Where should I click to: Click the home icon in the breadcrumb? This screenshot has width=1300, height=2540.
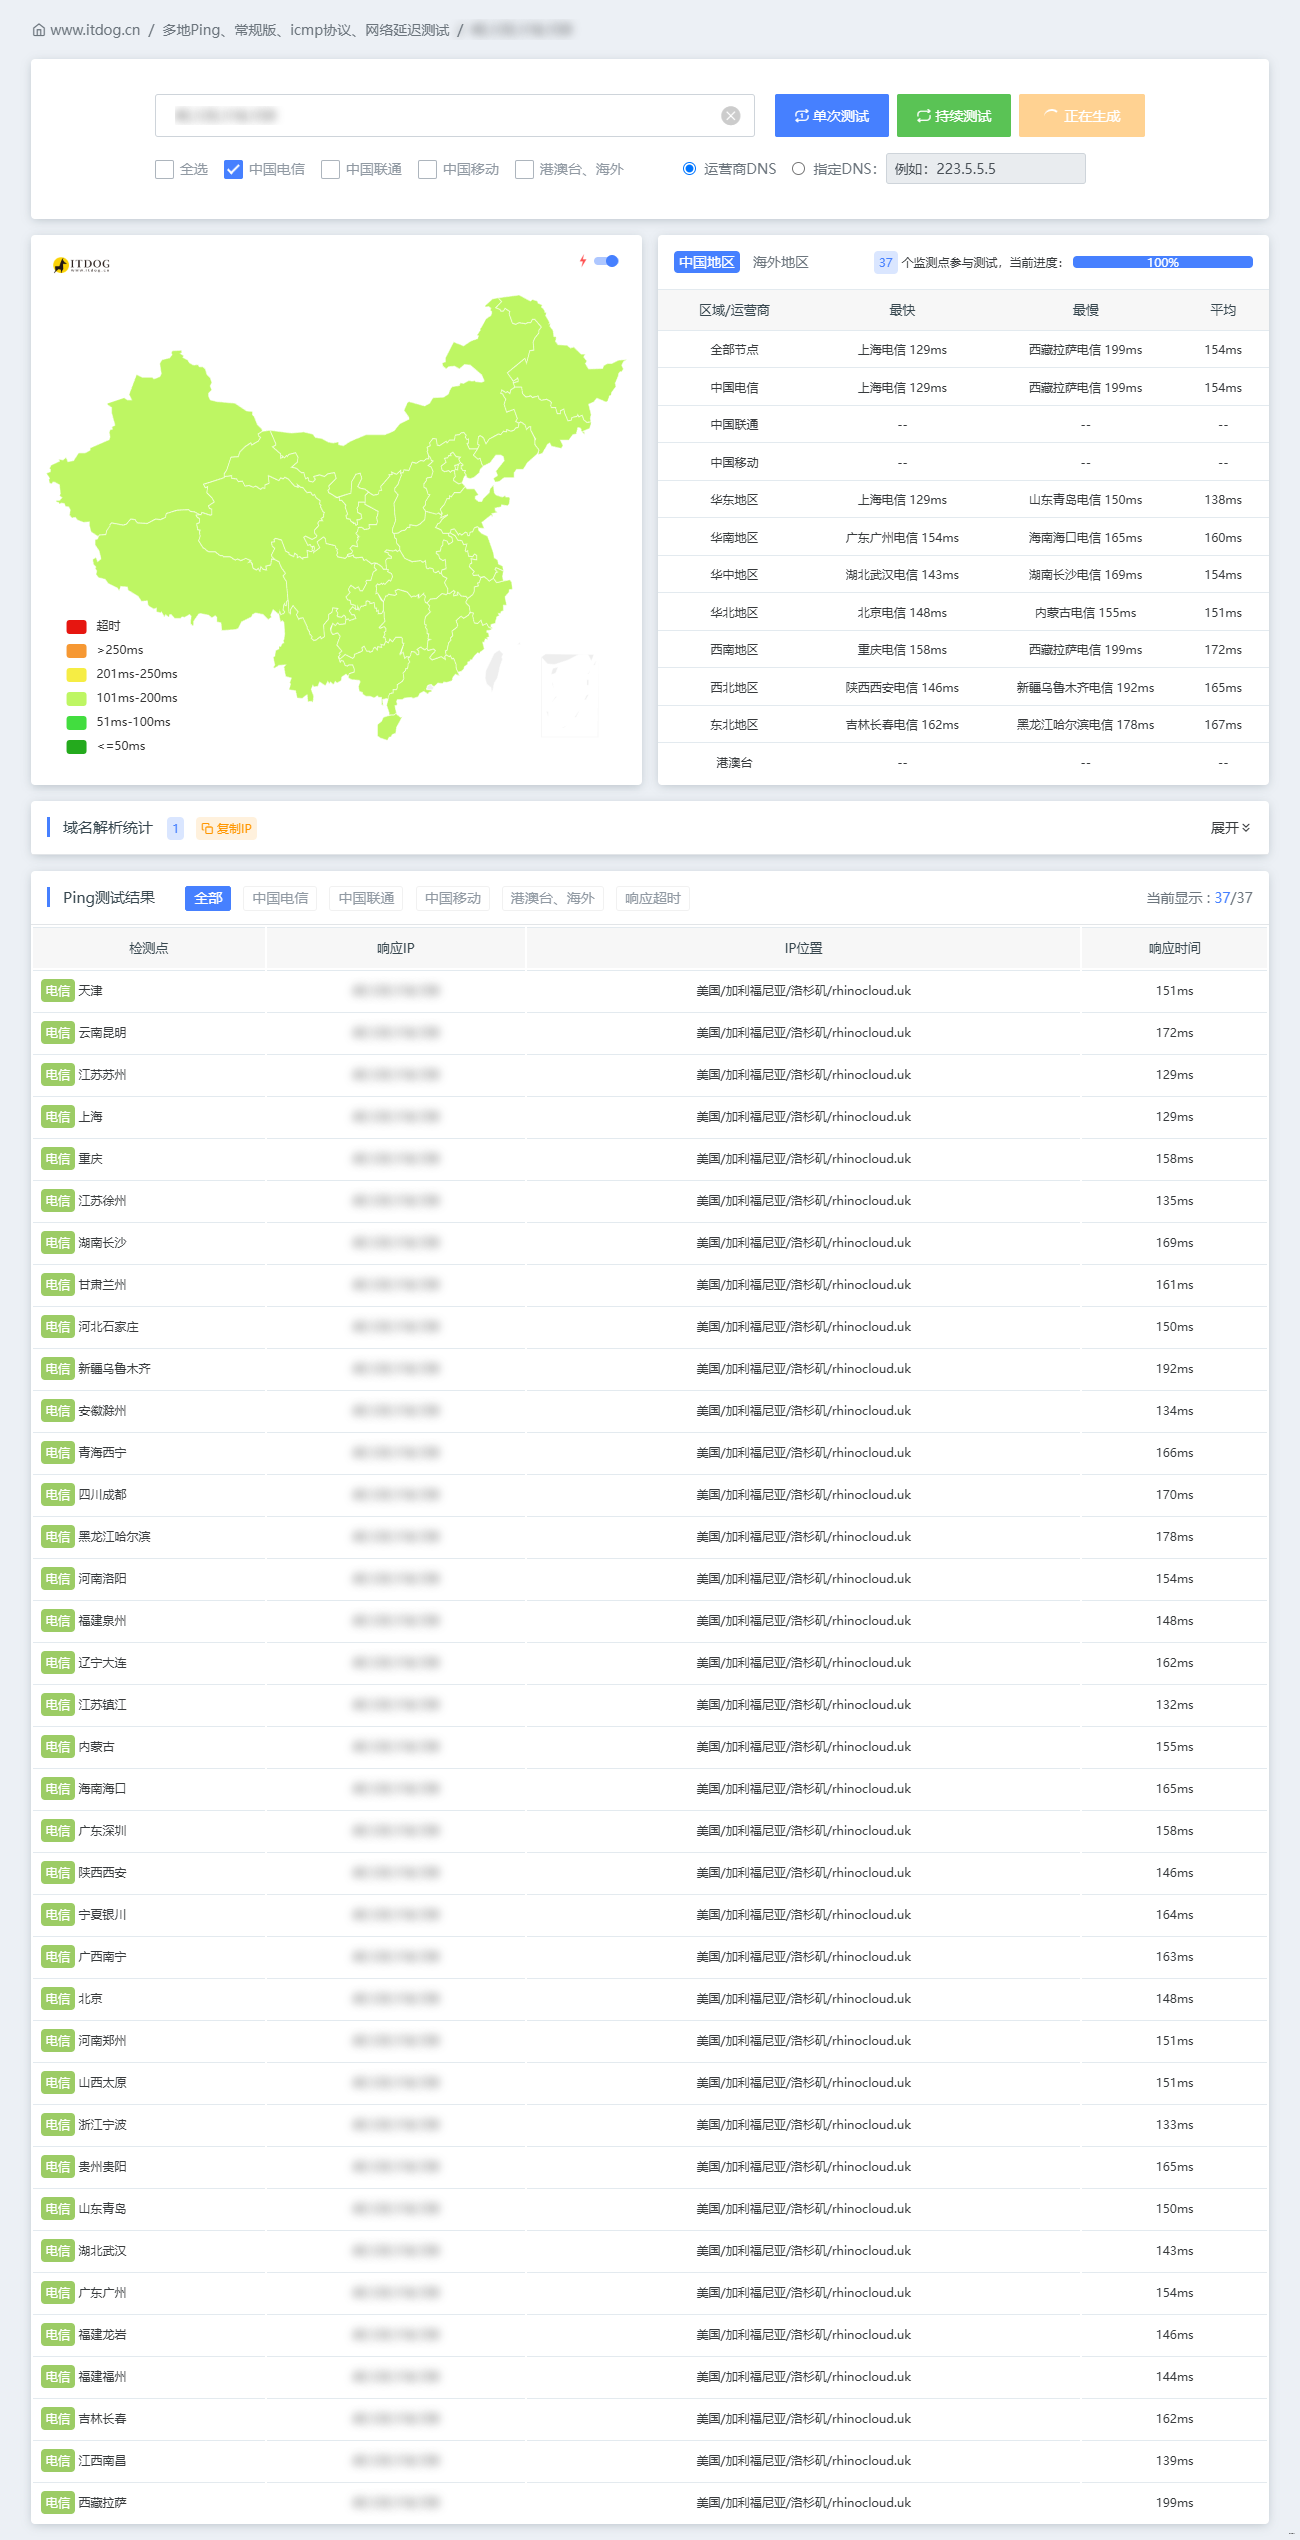(x=39, y=30)
